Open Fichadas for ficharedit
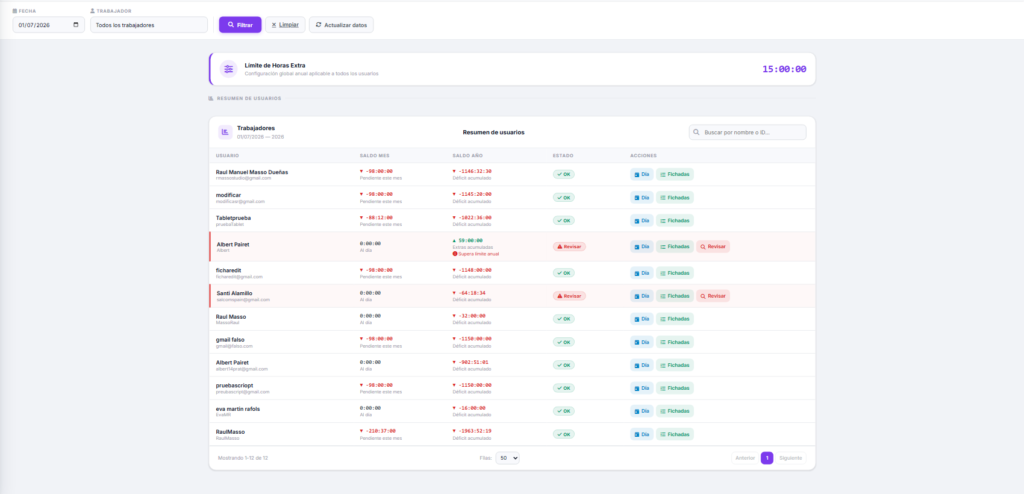 pyautogui.click(x=675, y=272)
